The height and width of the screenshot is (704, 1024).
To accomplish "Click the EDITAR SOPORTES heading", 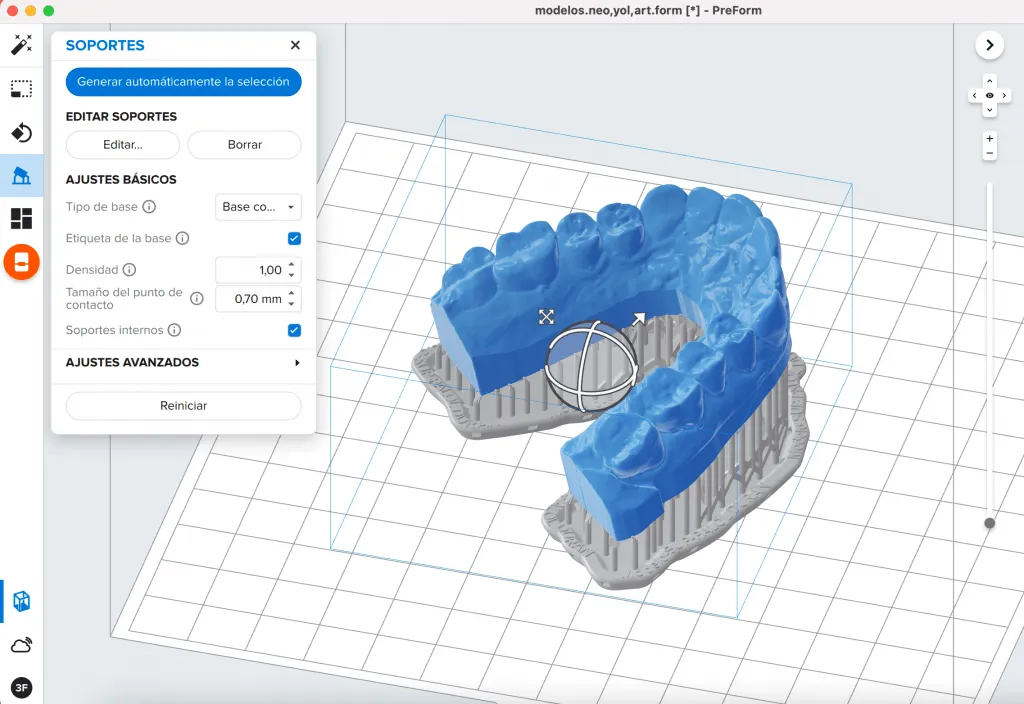I will pyautogui.click(x=121, y=116).
